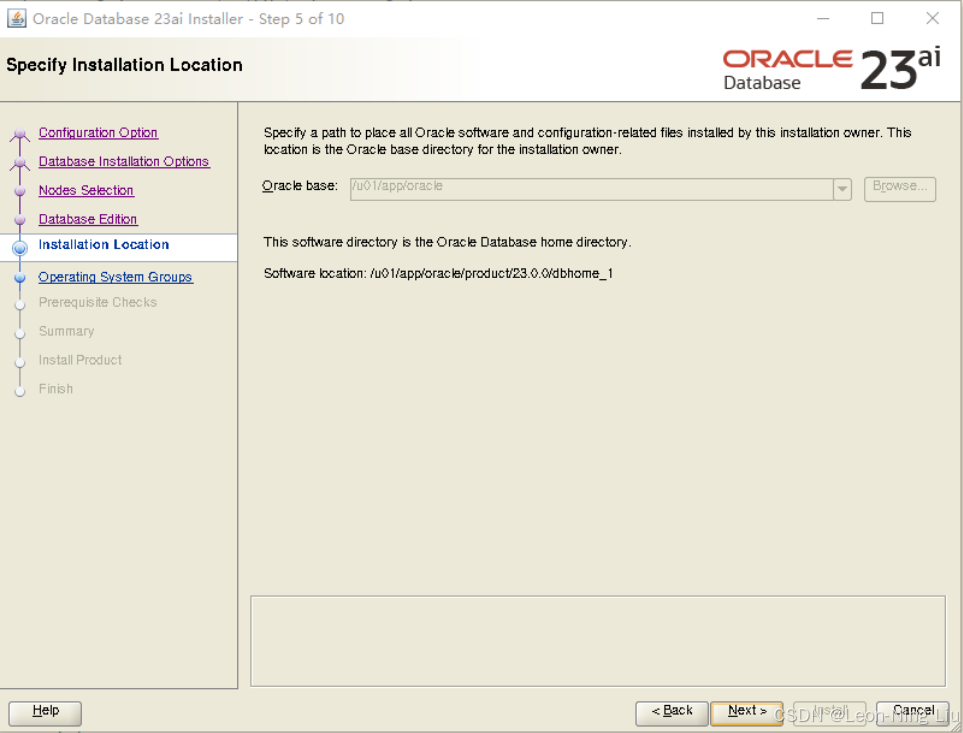Click the Oracle Database 23ai logo
963x733 pixels.
[832, 69]
